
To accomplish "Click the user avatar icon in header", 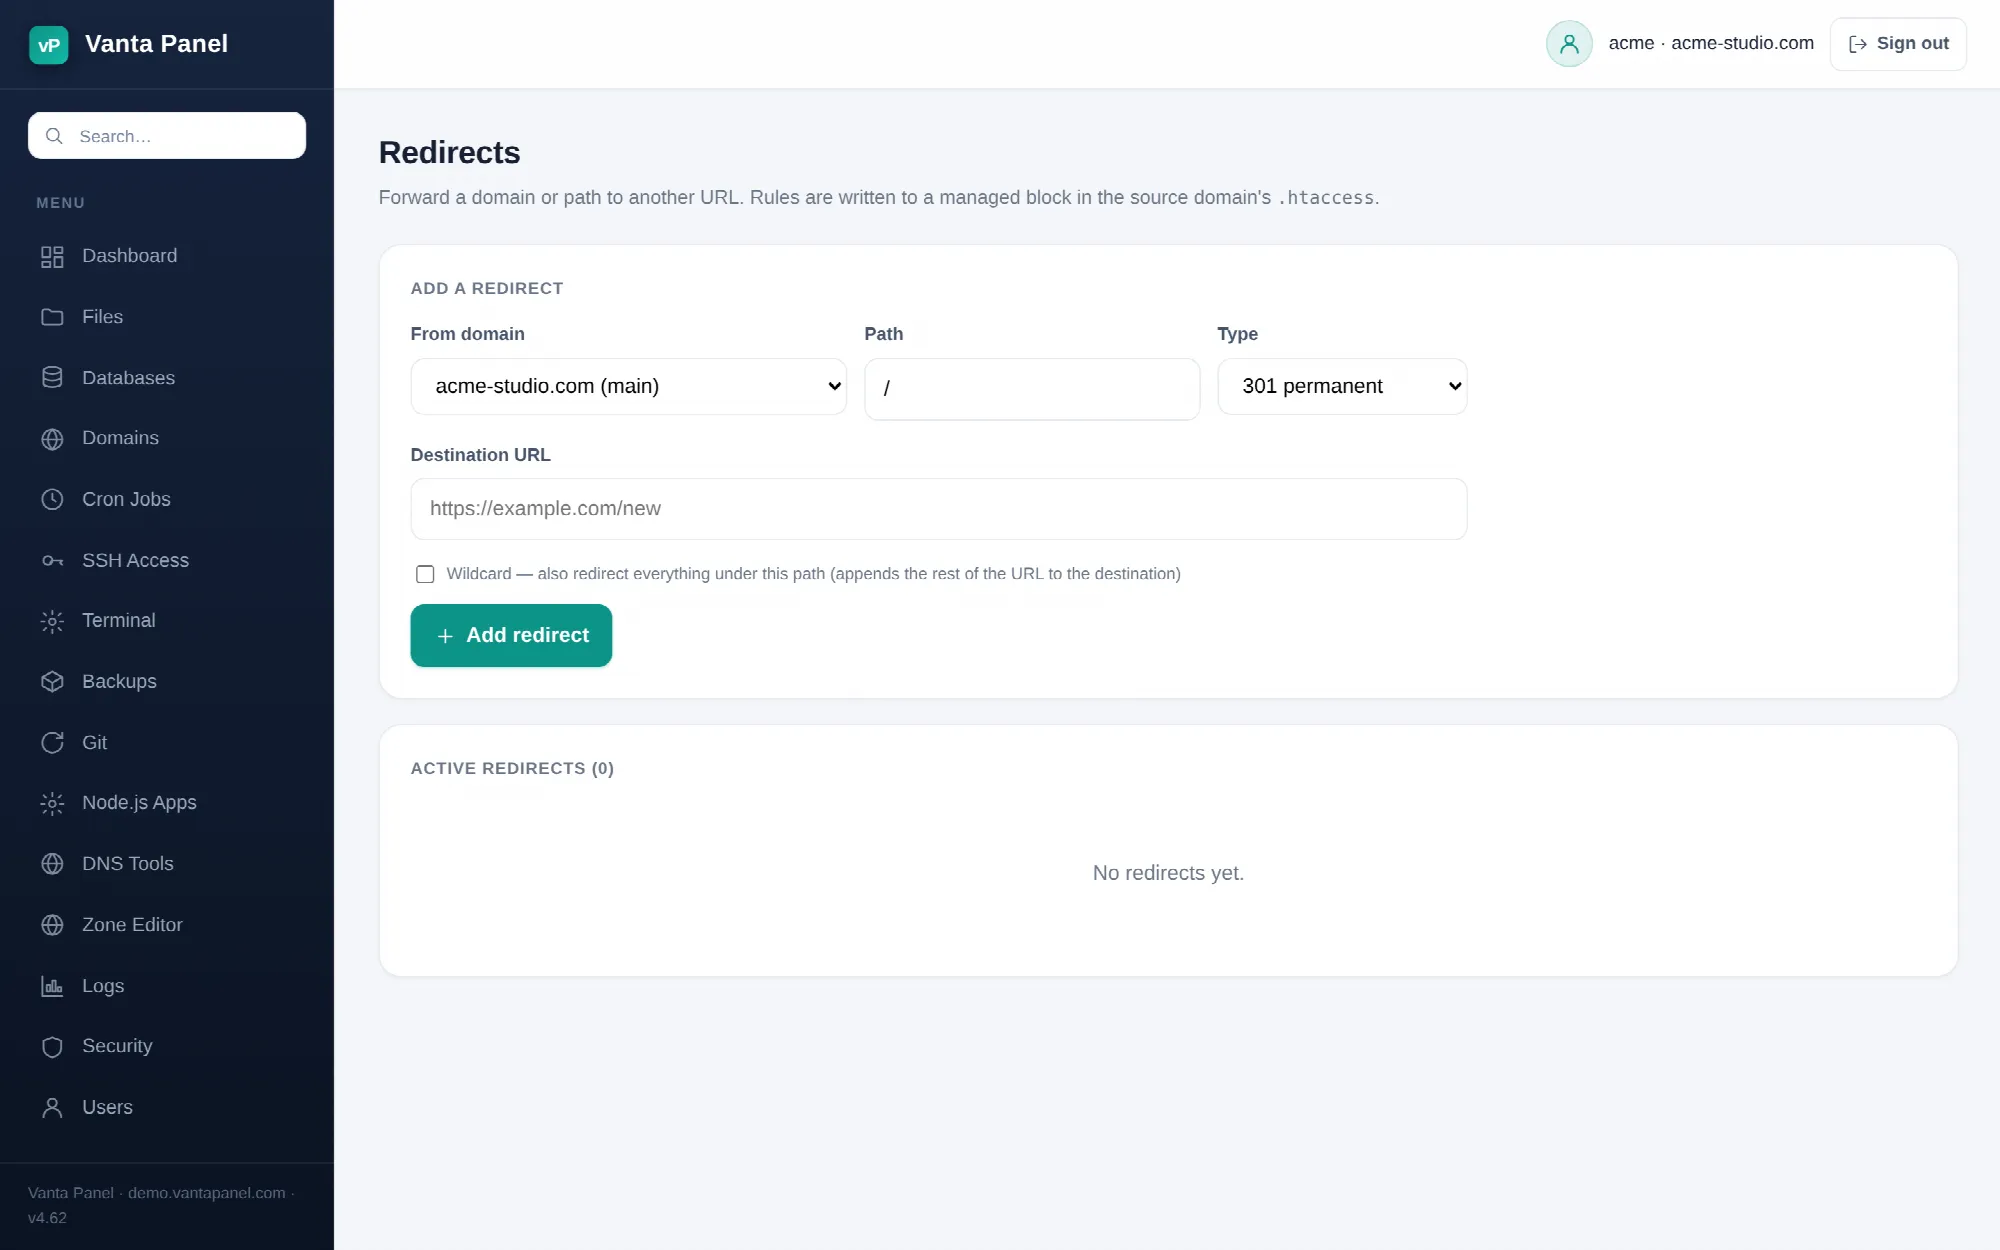I will click(x=1569, y=44).
